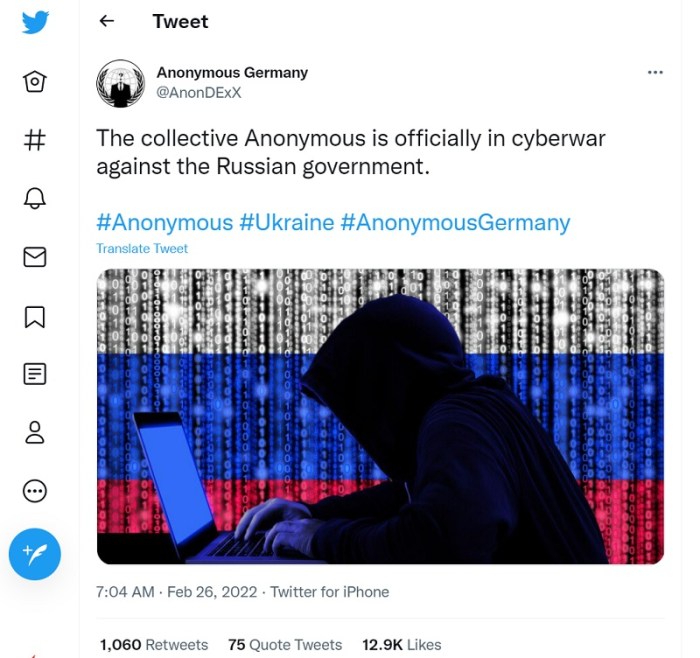Open the Explore hashtag icon

click(35, 140)
